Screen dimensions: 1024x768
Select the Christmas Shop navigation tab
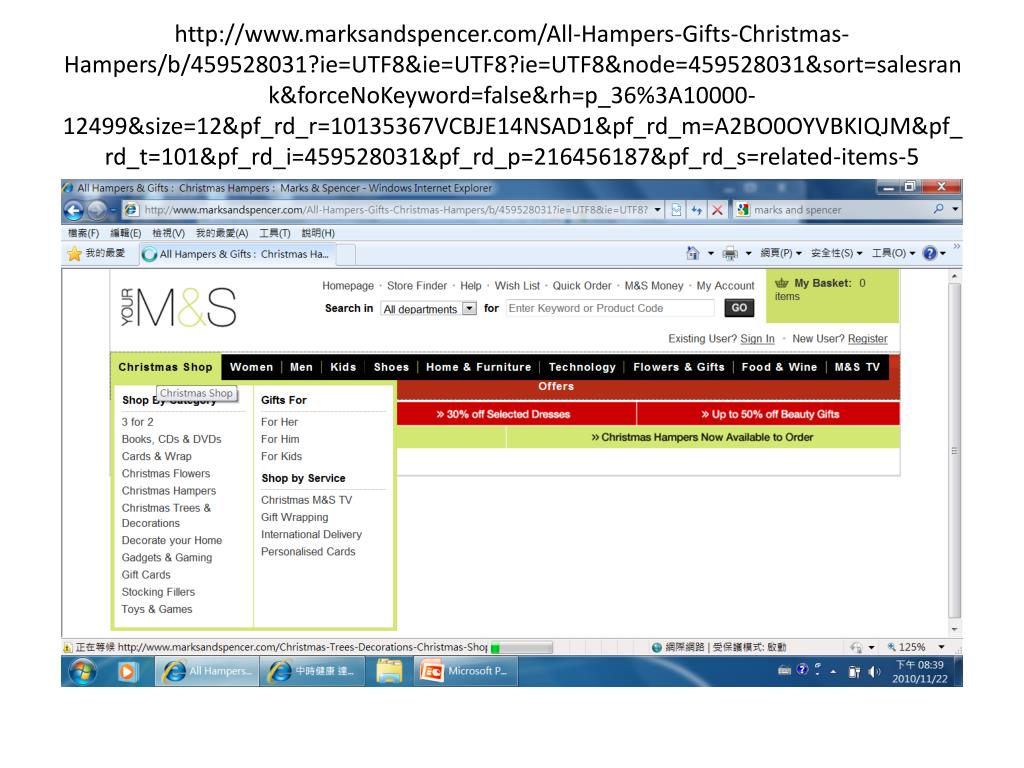(165, 367)
